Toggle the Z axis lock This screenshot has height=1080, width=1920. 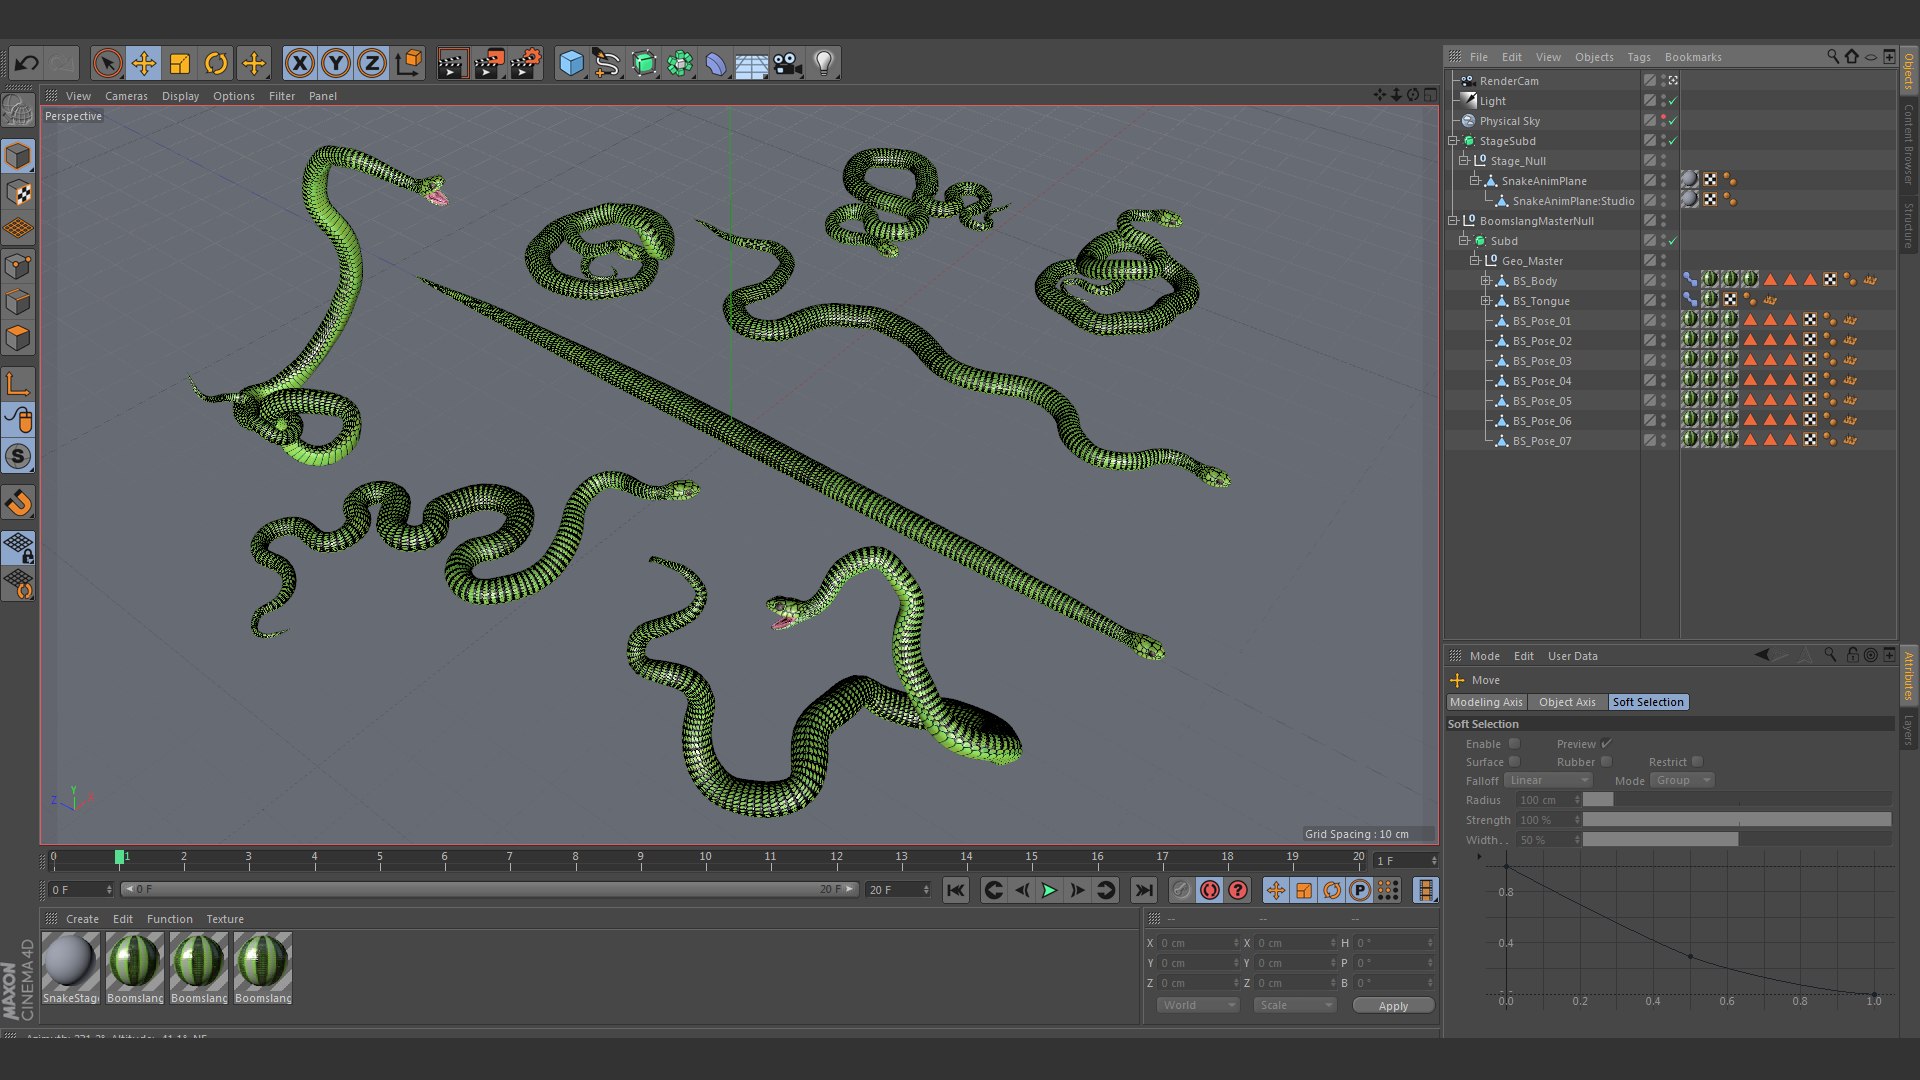click(x=372, y=64)
